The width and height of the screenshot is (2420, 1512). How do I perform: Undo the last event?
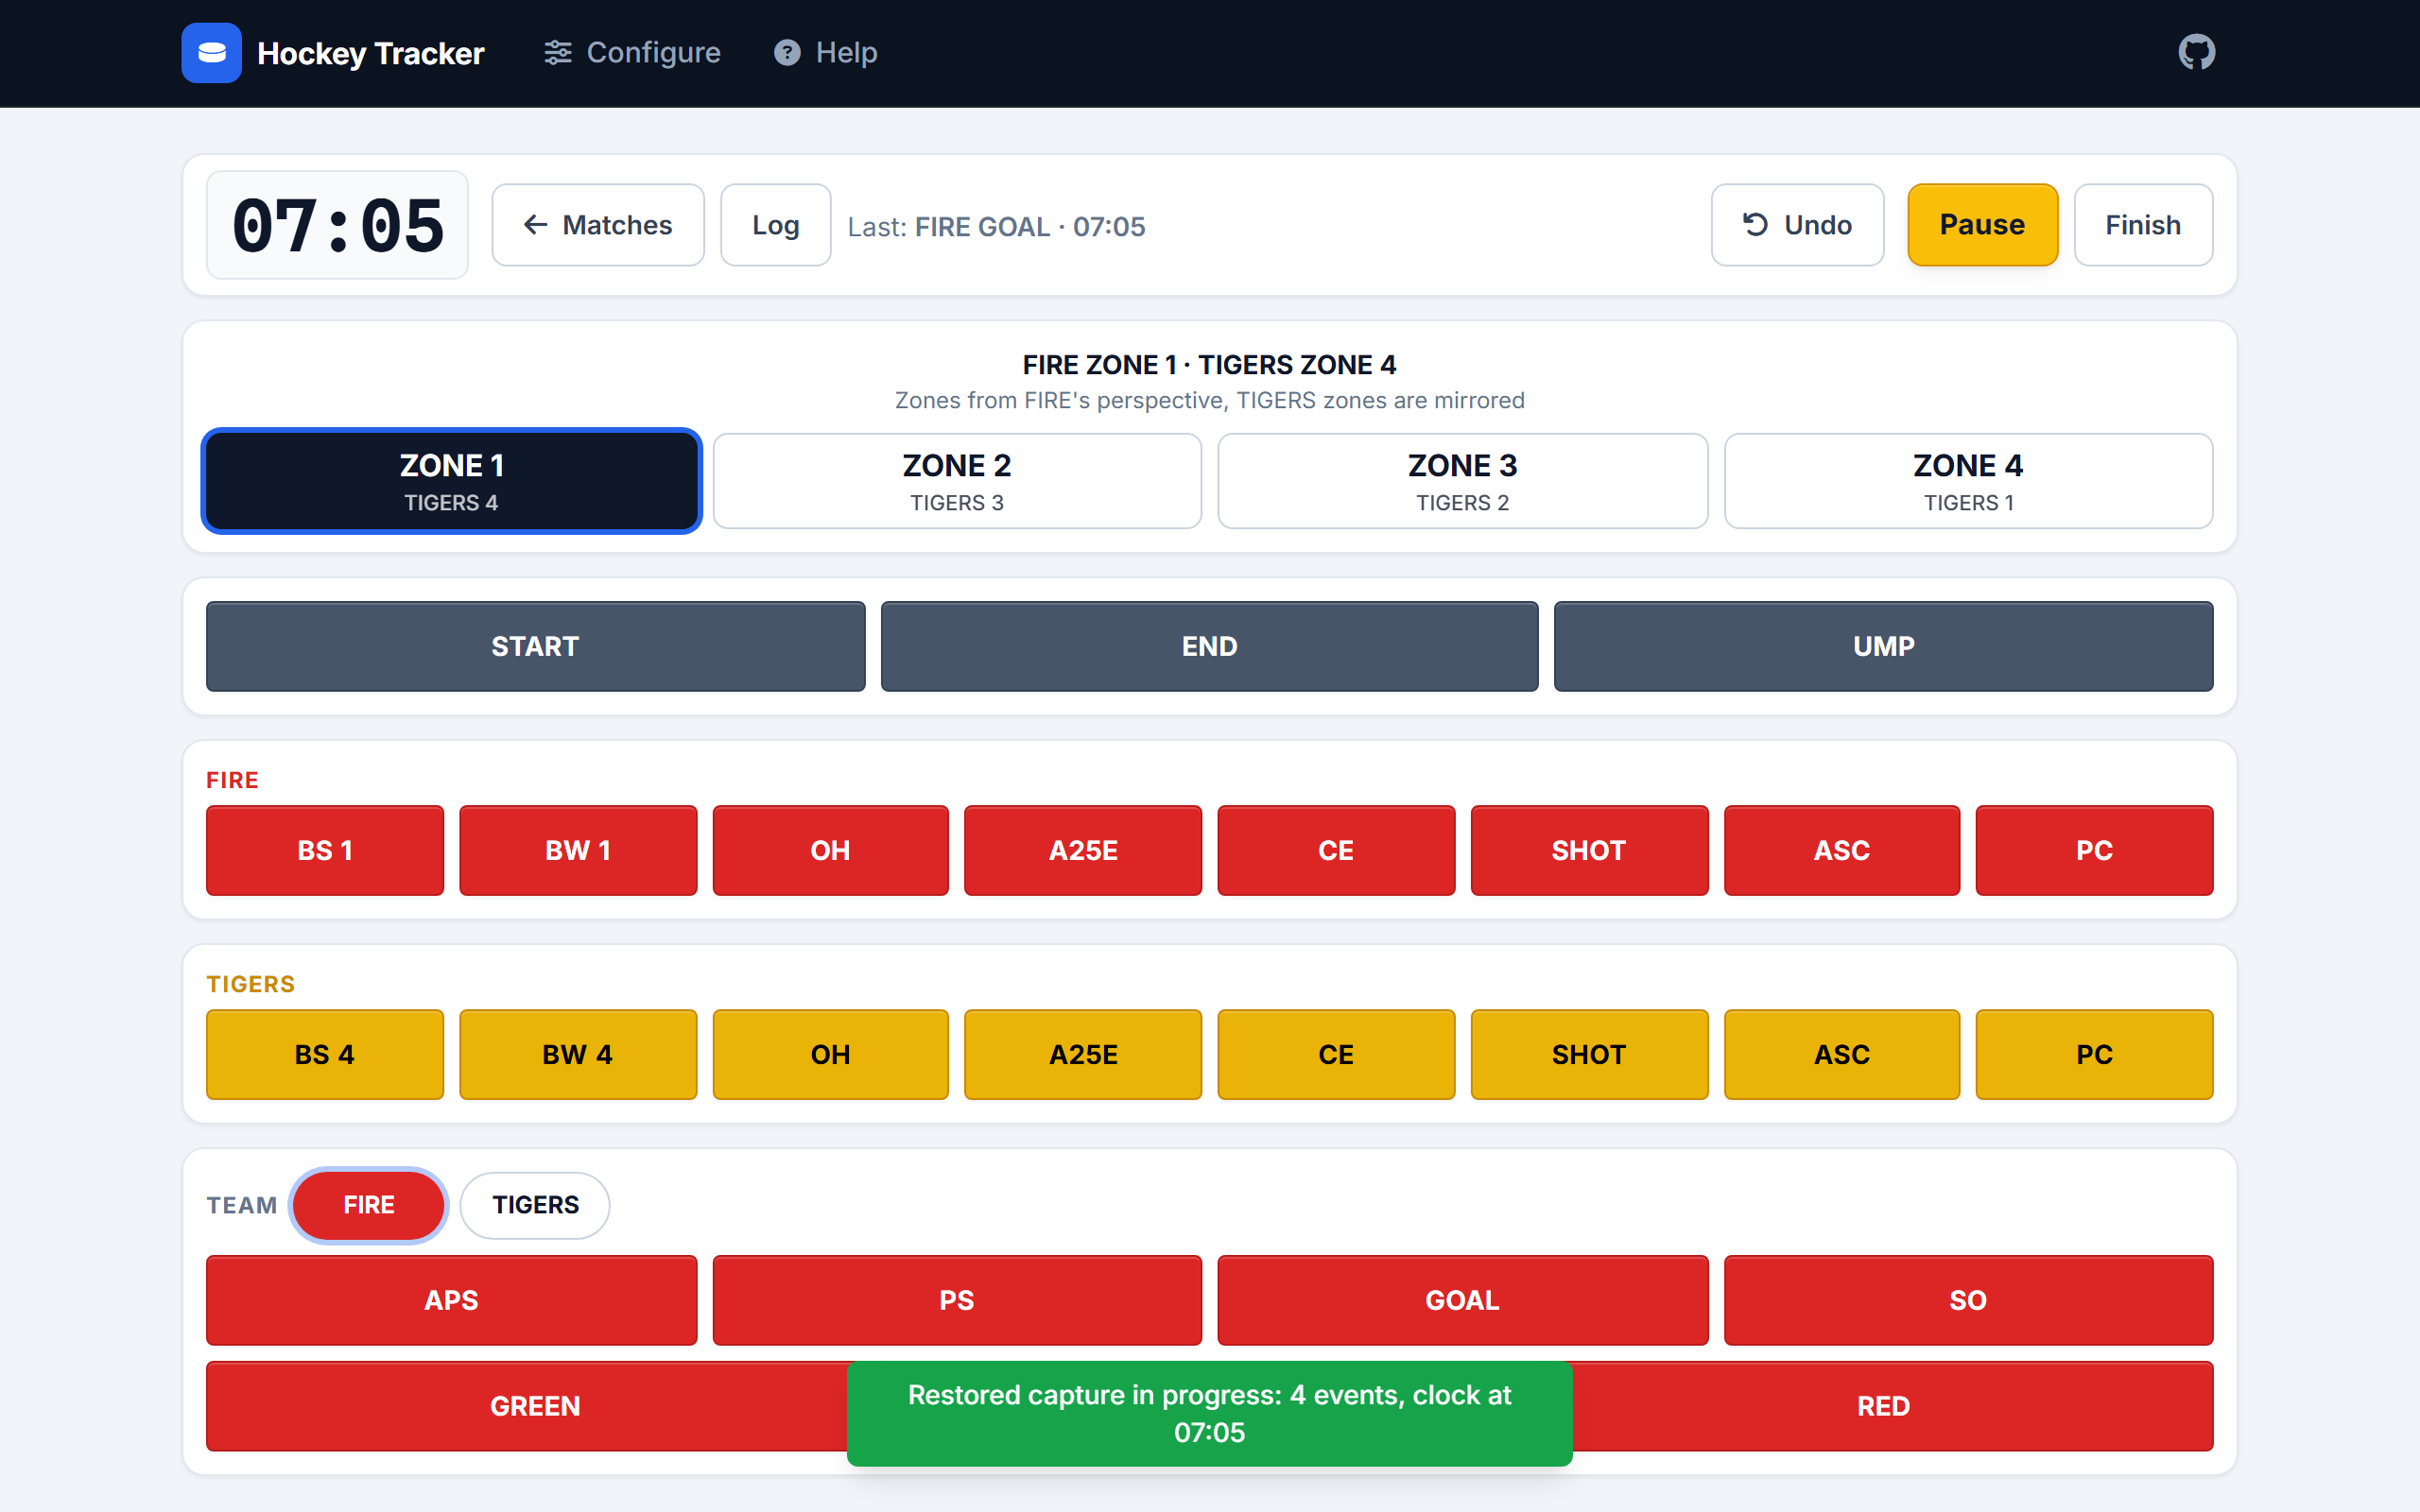point(1797,225)
